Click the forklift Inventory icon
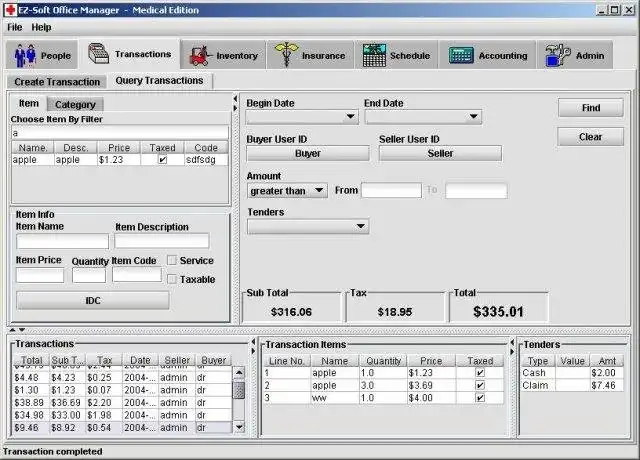This screenshot has height=460, width=640. coord(200,55)
